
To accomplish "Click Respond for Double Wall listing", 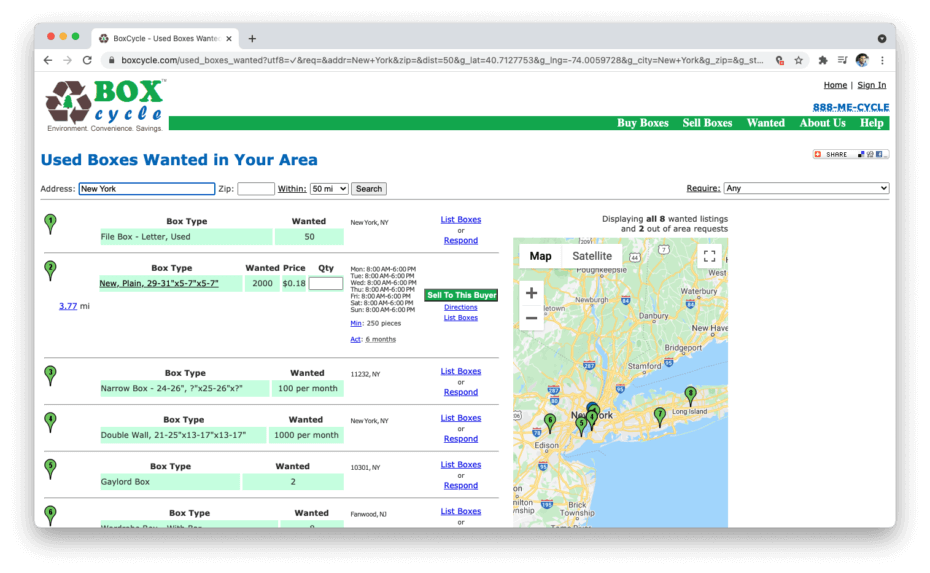I will pyautogui.click(x=461, y=439).
